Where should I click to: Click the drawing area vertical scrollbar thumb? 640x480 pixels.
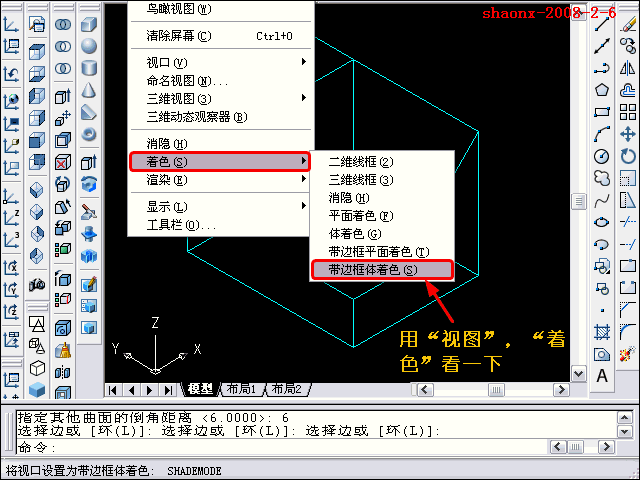[x=578, y=201]
